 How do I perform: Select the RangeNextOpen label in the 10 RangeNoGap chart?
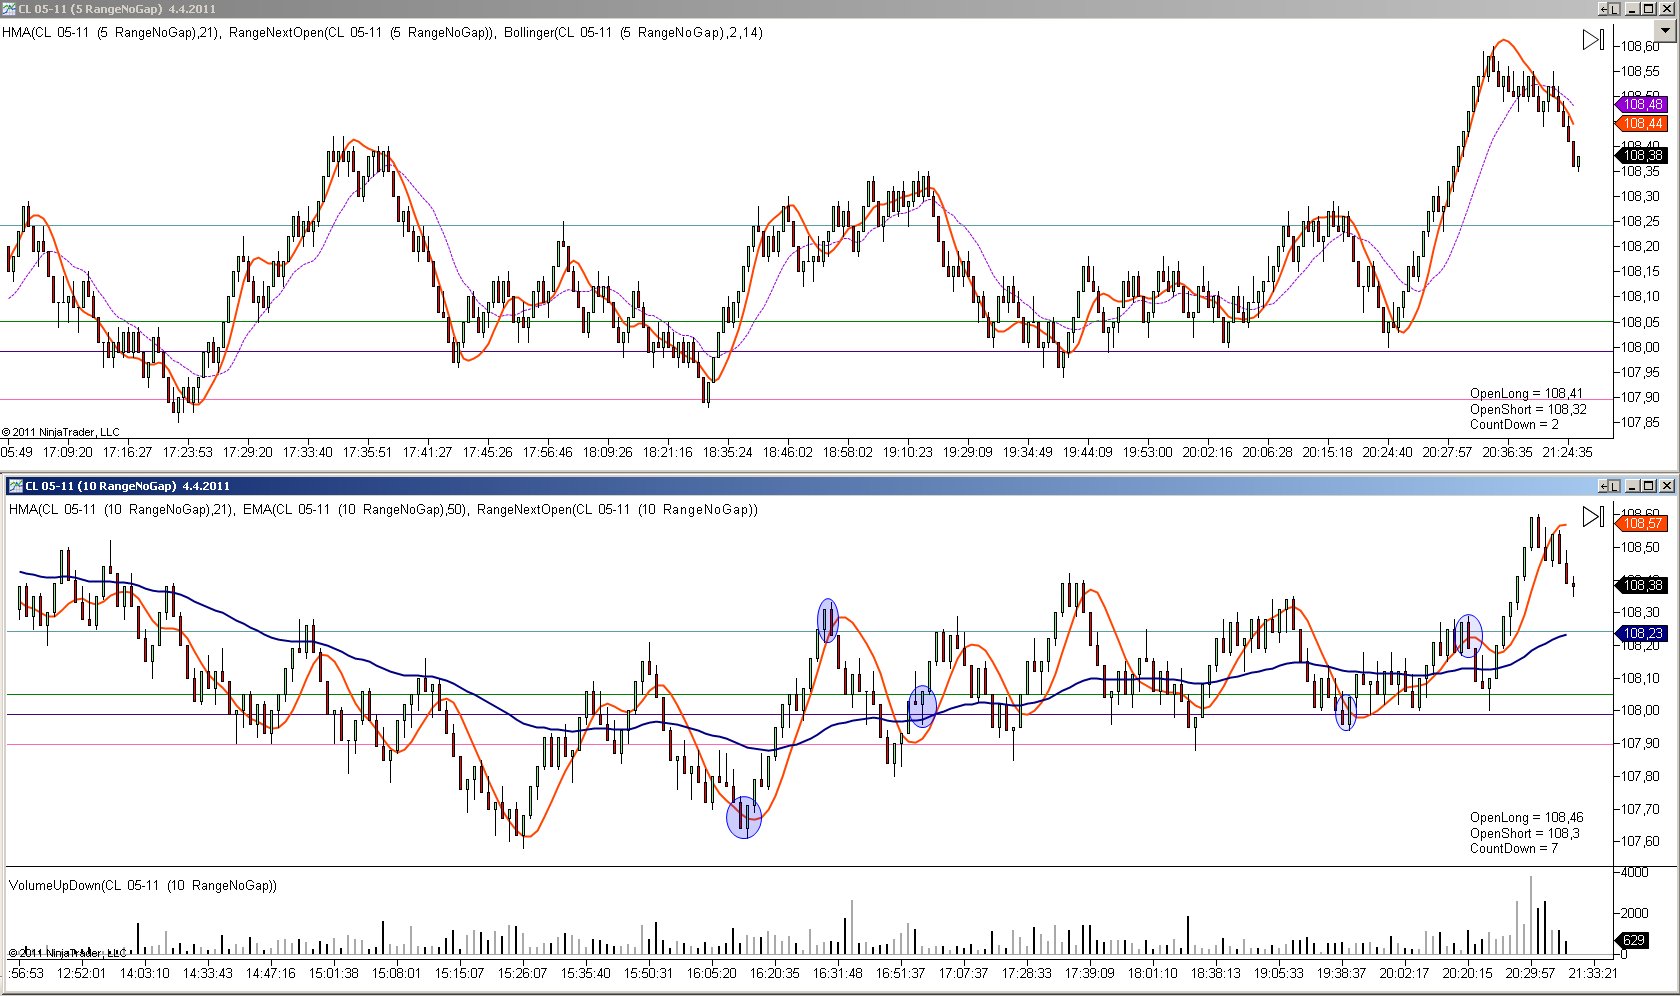pos(617,509)
